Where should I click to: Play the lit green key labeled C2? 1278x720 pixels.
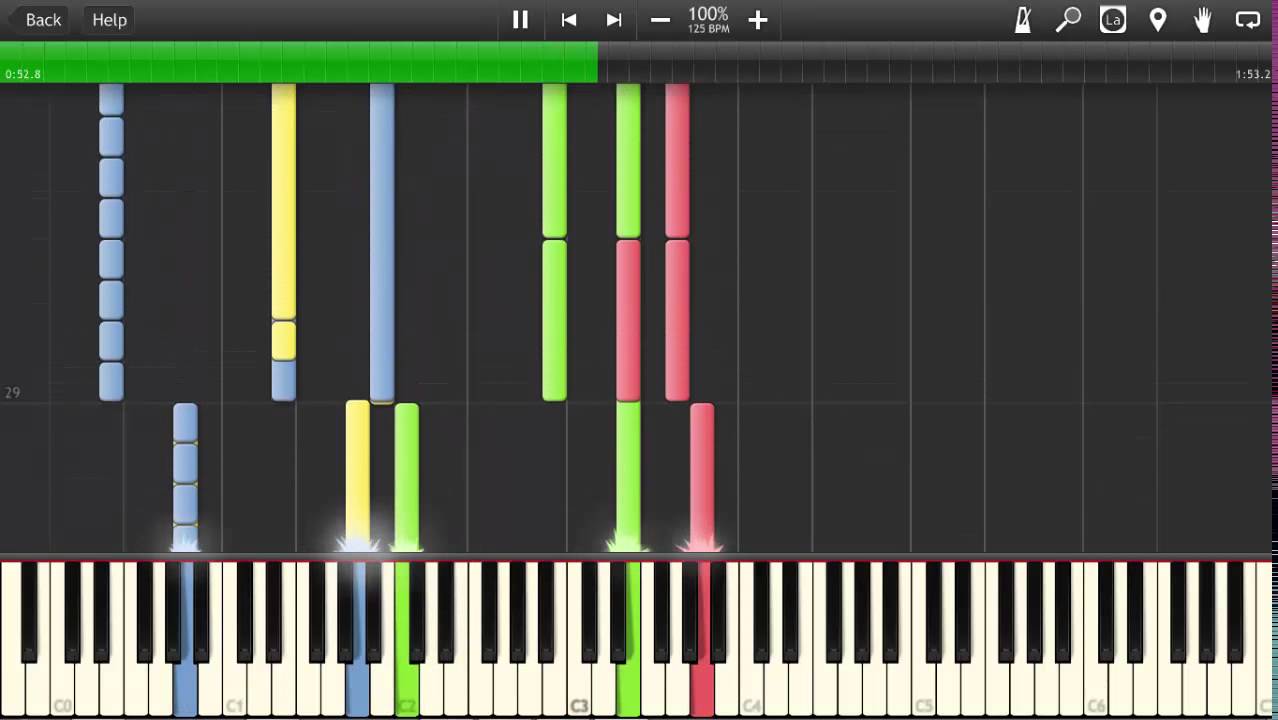click(407, 690)
